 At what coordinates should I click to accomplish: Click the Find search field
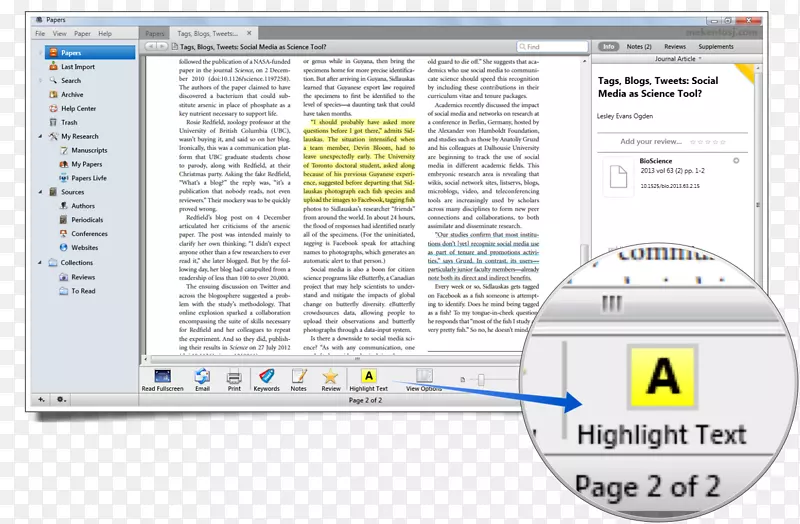(552, 46)
